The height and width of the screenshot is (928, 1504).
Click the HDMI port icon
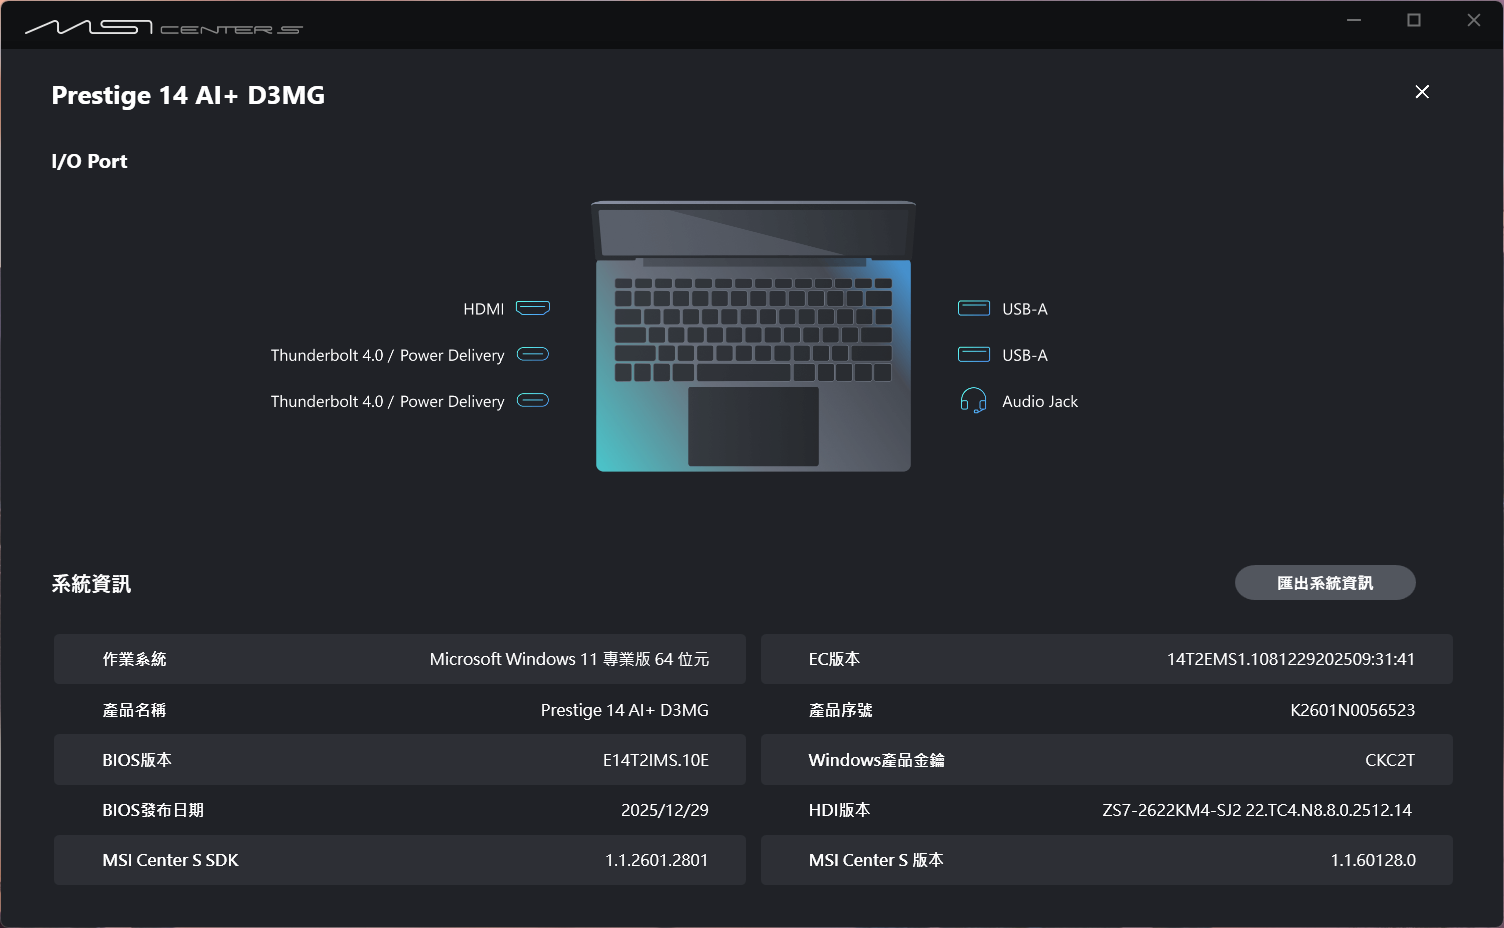pos(533,308)
